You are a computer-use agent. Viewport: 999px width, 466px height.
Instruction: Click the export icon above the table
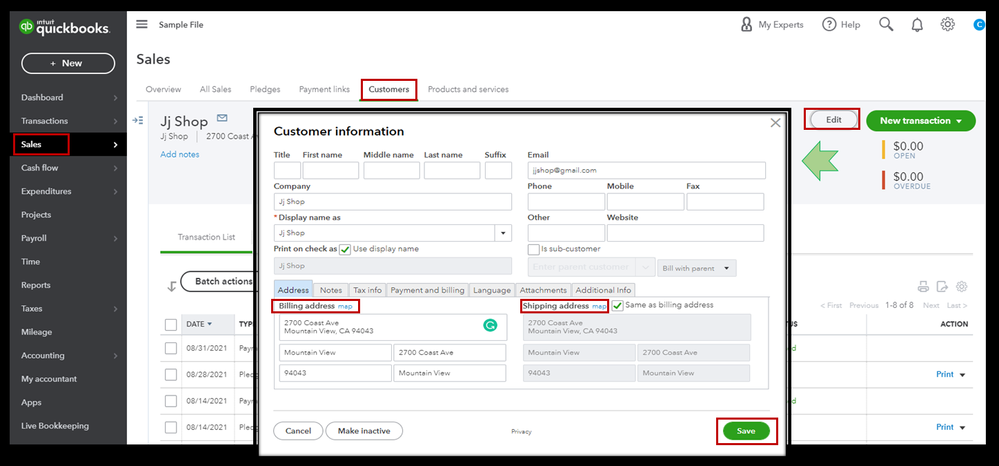942,286
